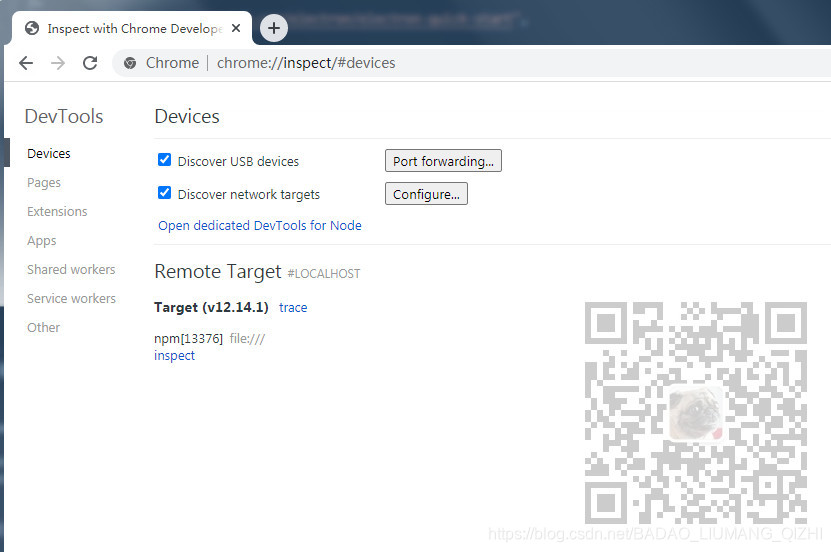Select Service workers in the sidebar
831x552 pixels.
72,299
